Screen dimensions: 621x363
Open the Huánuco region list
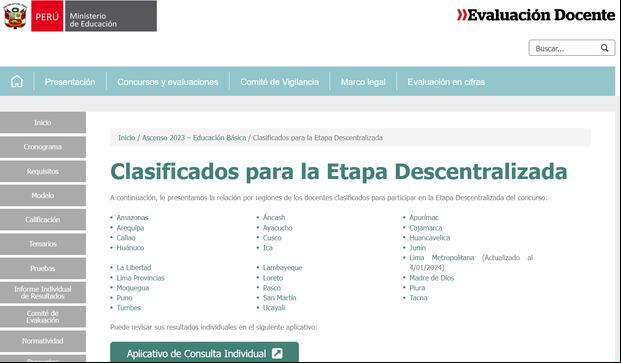pos(130,247)
